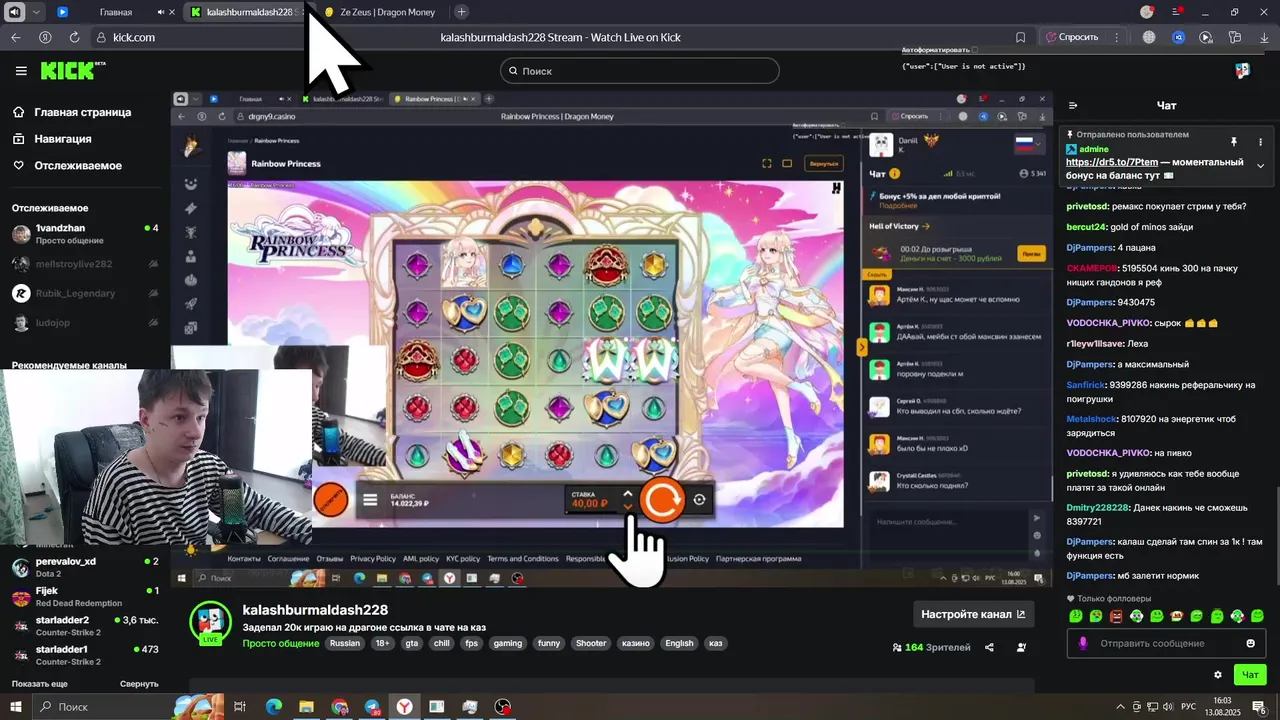Click the gaming tag
The height and width of the screenshot is (720, 1280).
(x=508, y=643)
